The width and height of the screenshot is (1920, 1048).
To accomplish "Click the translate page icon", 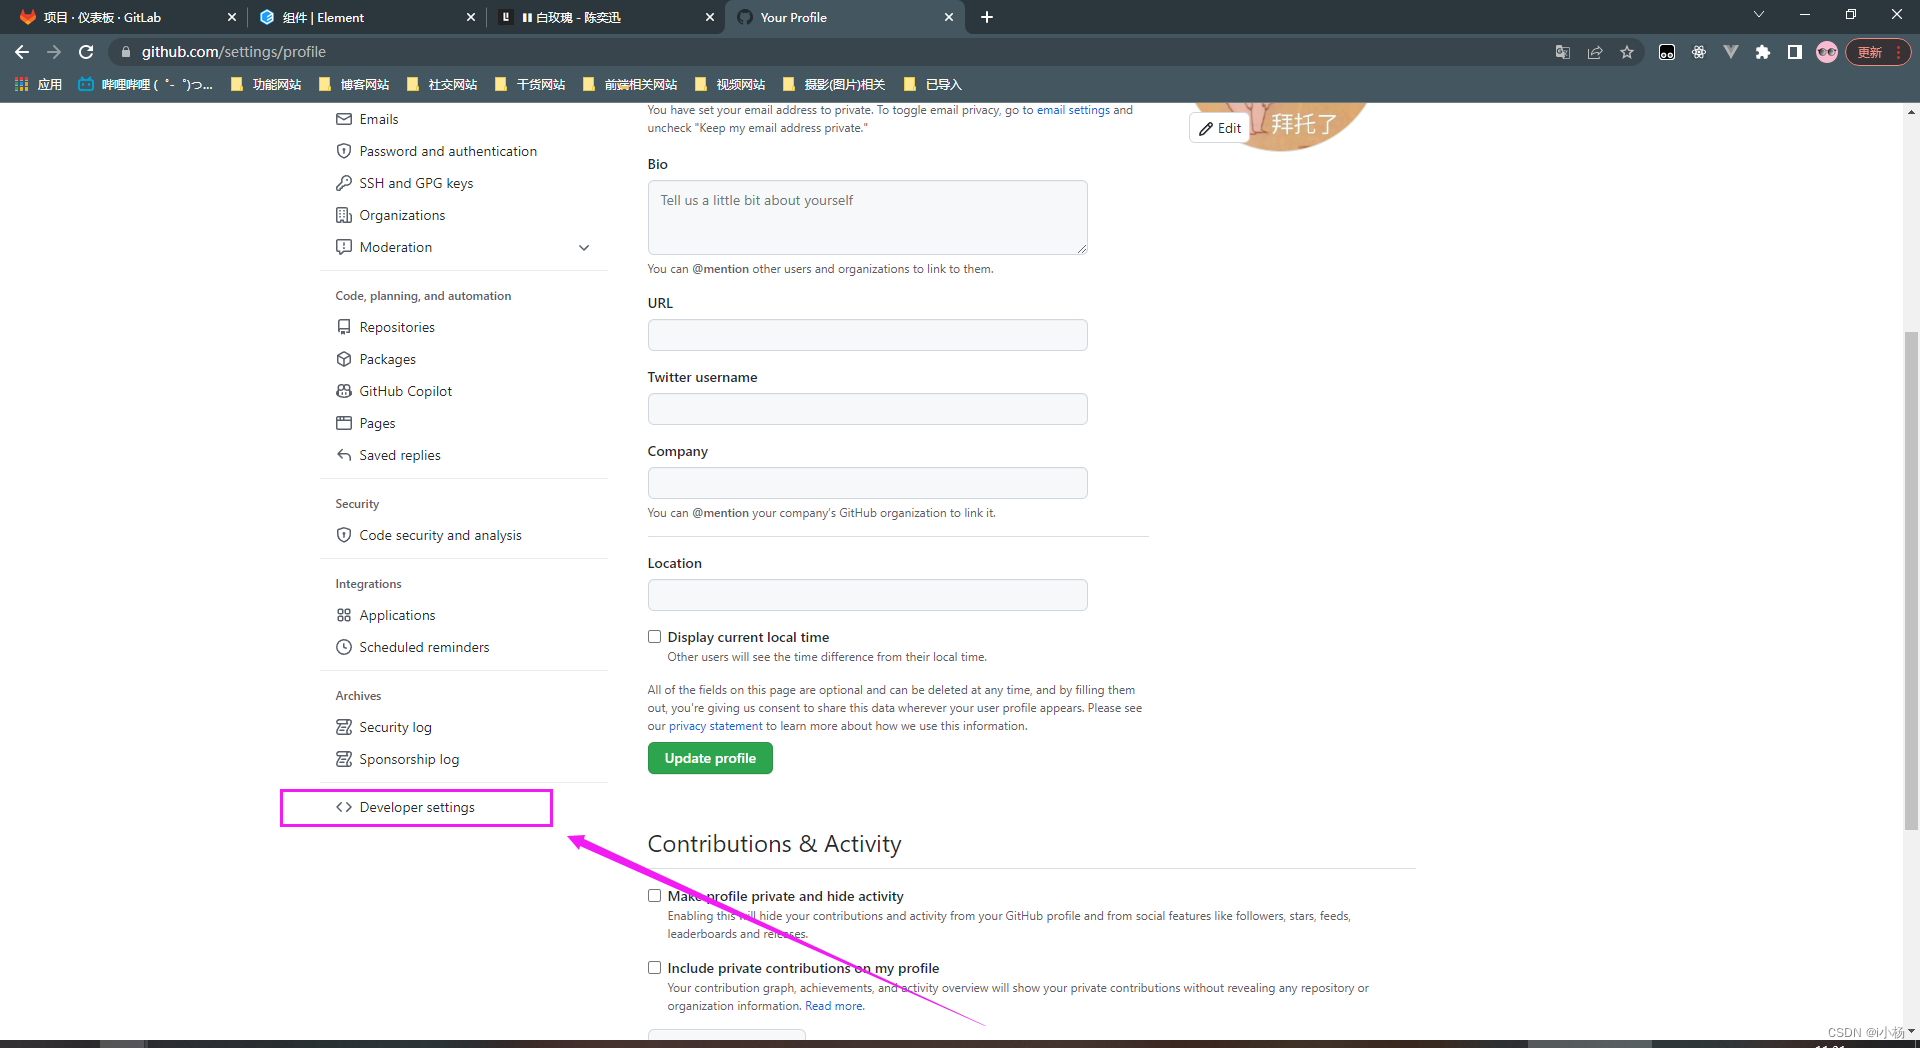I will pos(1563,52).
